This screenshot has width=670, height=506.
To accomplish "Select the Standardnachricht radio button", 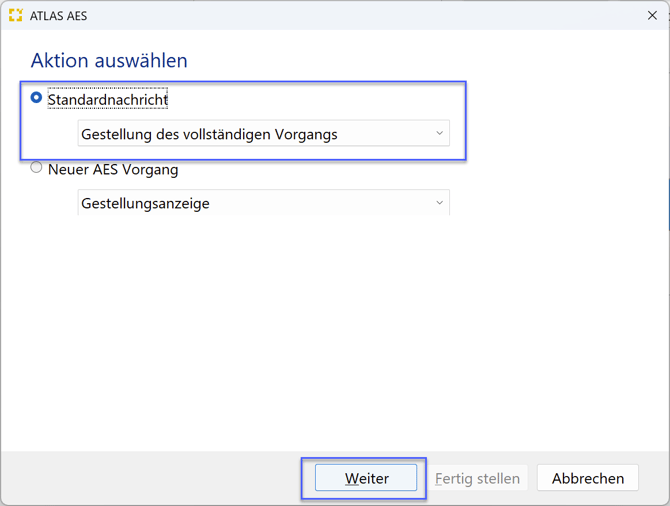I will tap(37, 98).
